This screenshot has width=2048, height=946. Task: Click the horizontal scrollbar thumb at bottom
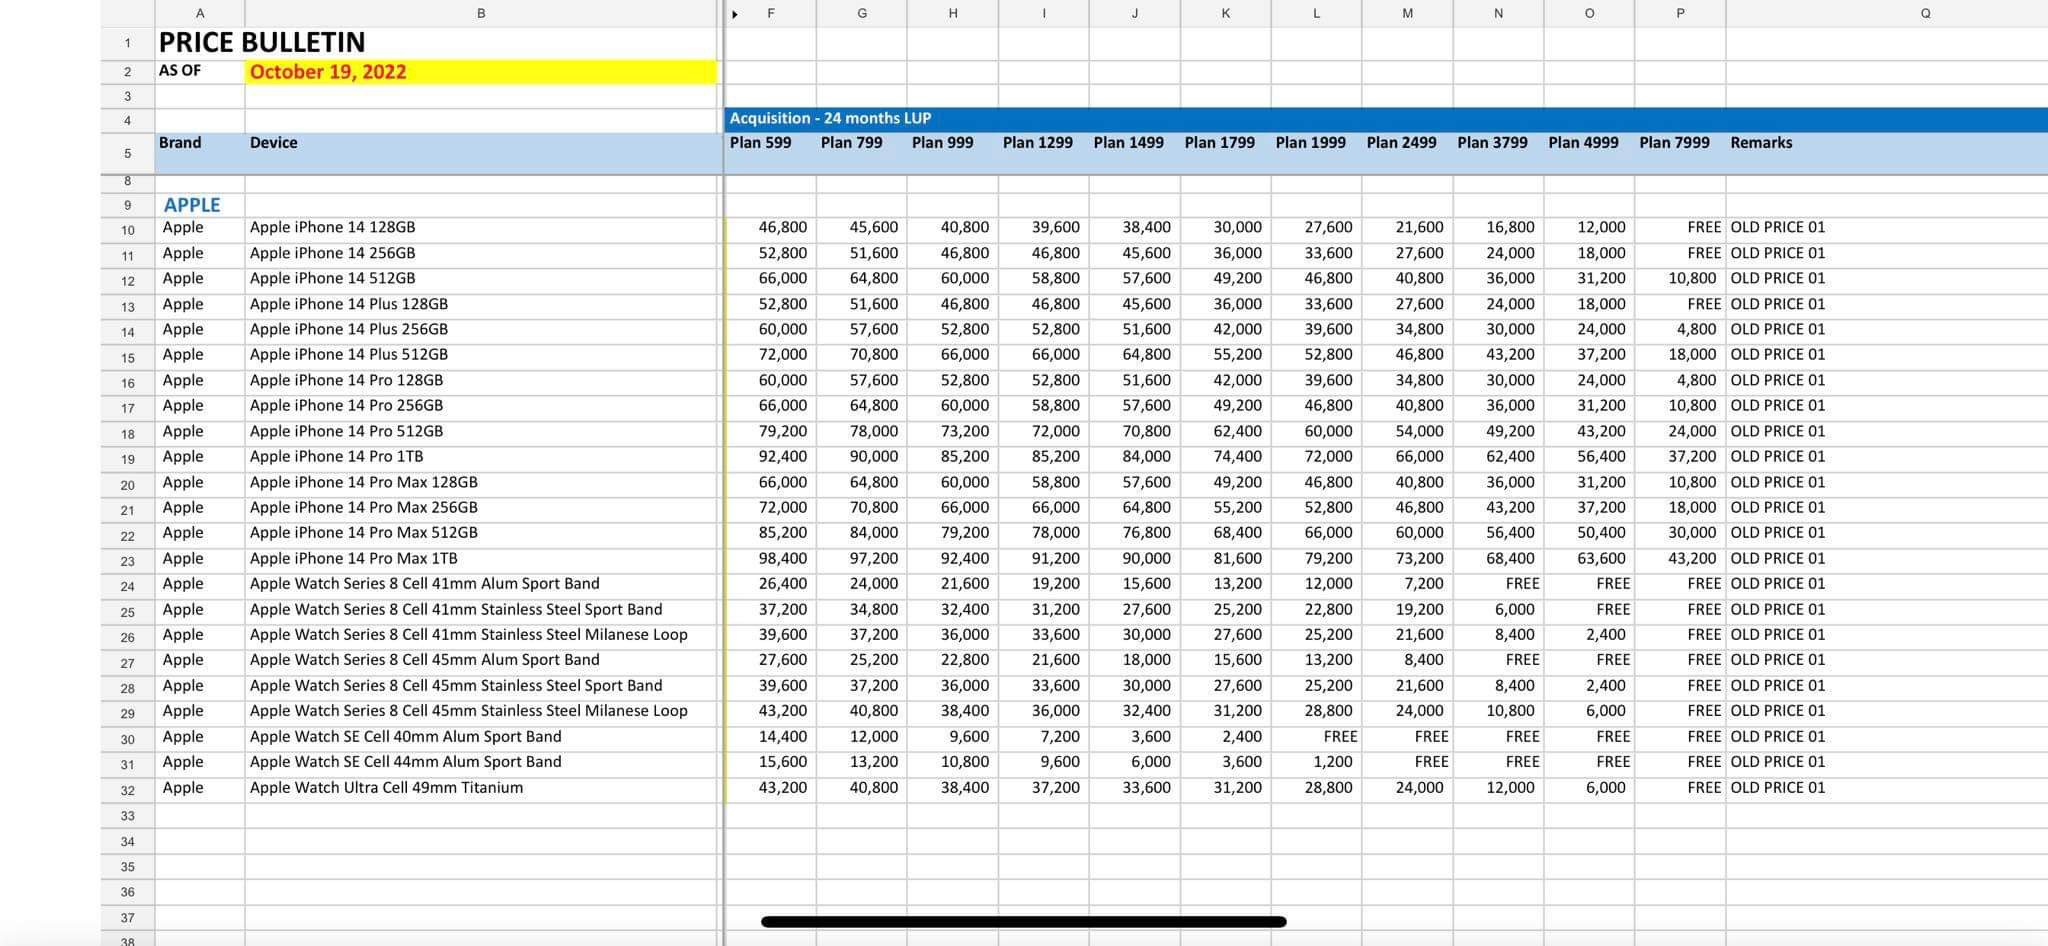pyautogui.click(x=1023, y=921)
